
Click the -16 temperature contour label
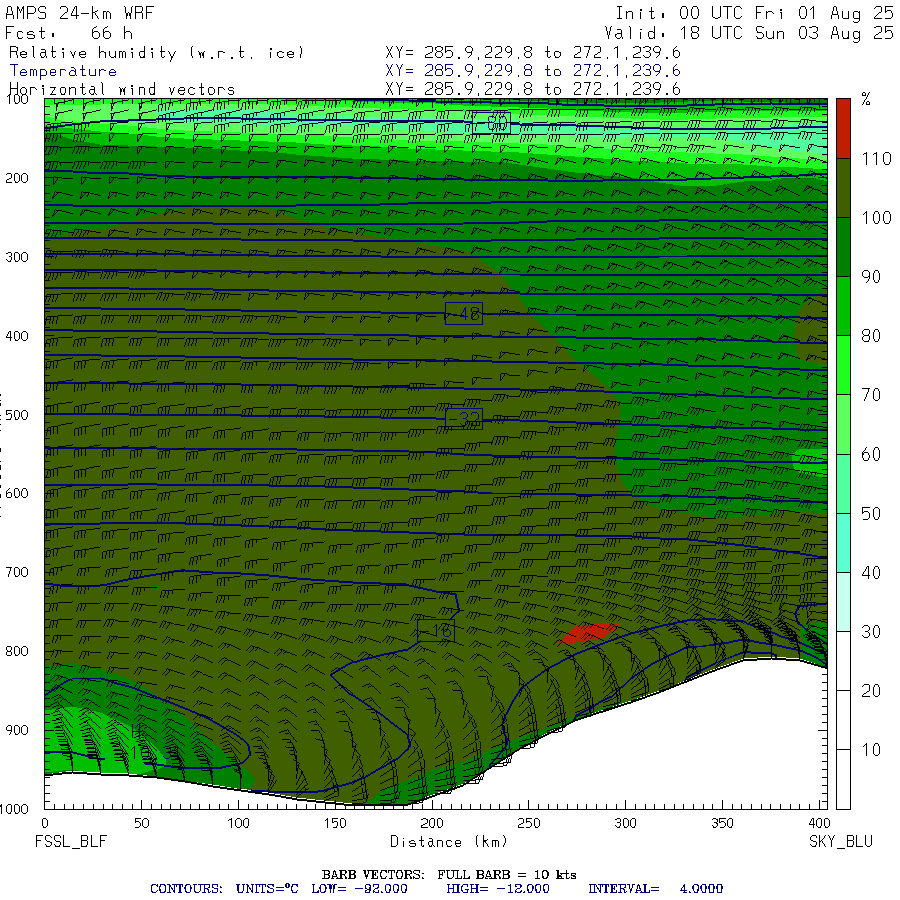click(x=436, y=631)
